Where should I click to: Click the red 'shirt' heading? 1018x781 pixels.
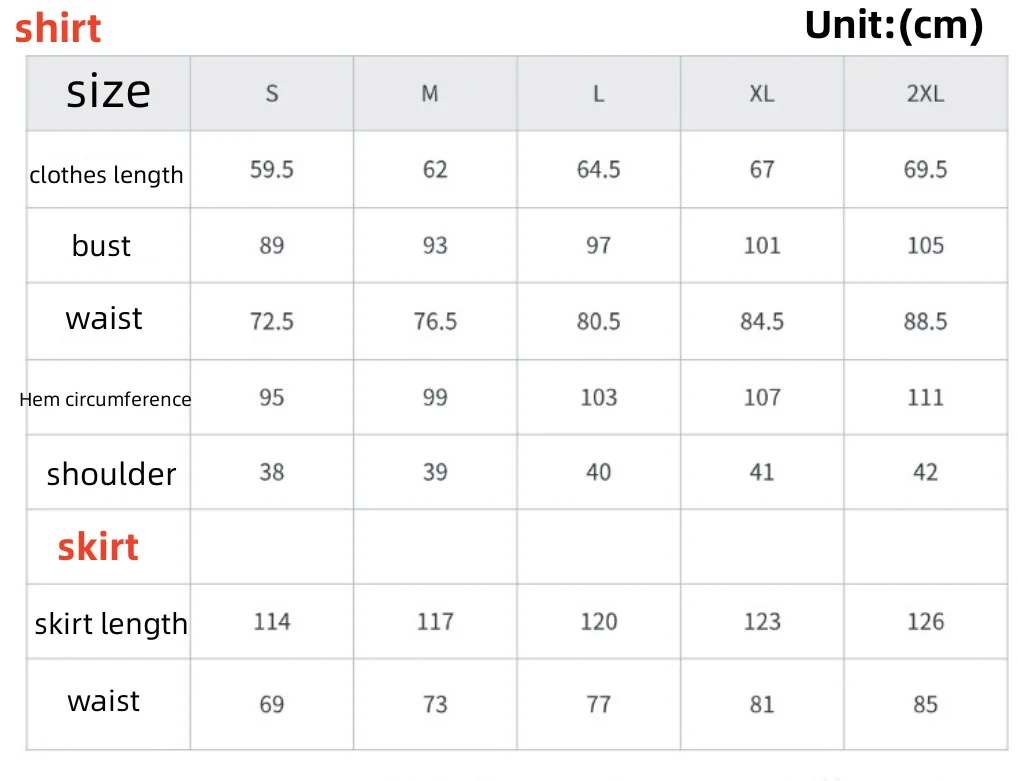58,28
